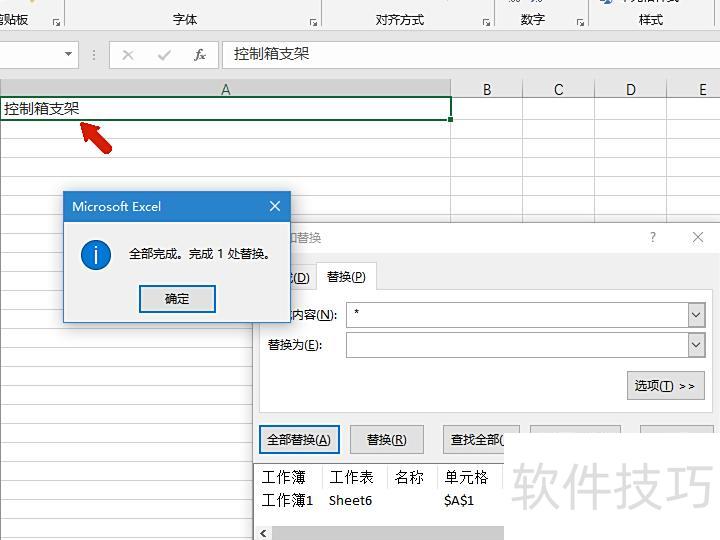Click inside the 替换为 input field
This screenshot has width=720, height=540.
click(x=516, y=345)
